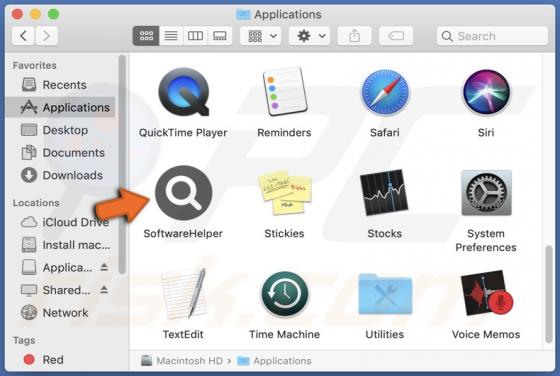Open the Time Machine icon
The width and height of the screenshot is (560, 376).
pyautogui.click(x=285, y=294)
